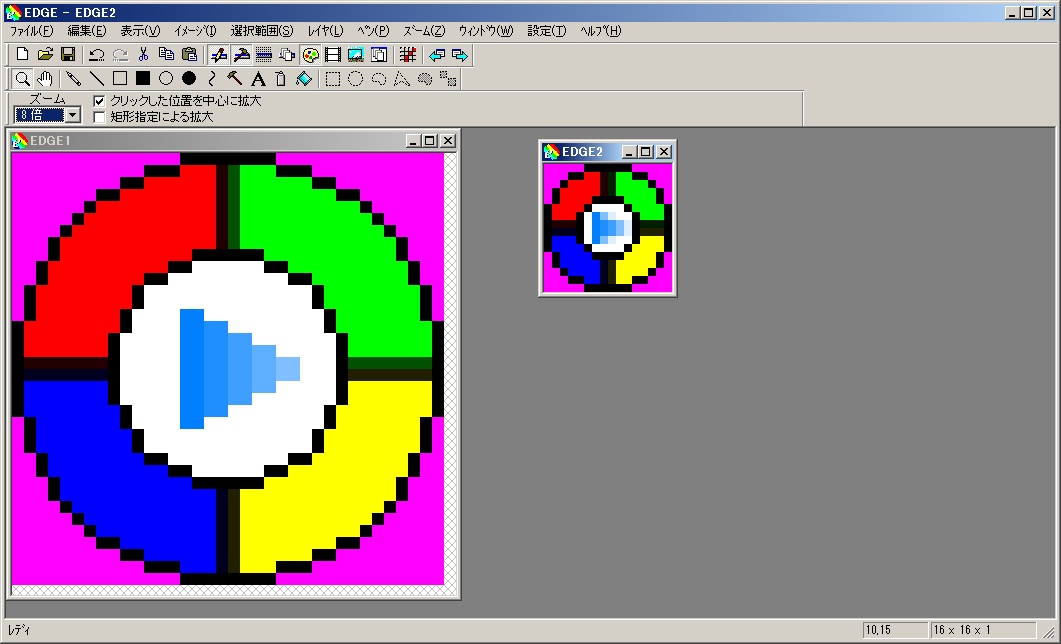The width and height of the screenshot is (1061, 644).
Task: Select the text tool
Action: tap(258, 79)
